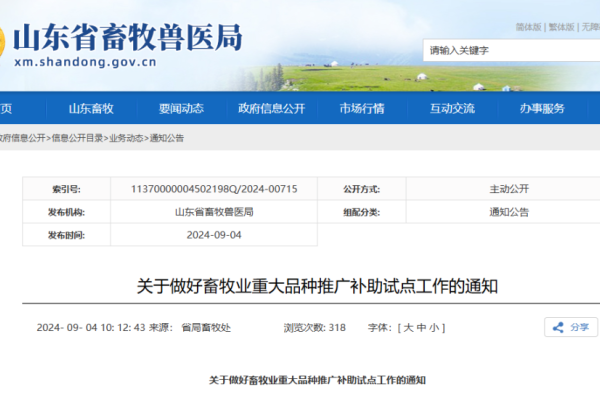Select view count 浏览次数: 318
This screenshot has height=400, width=600.
coord(315,328)
